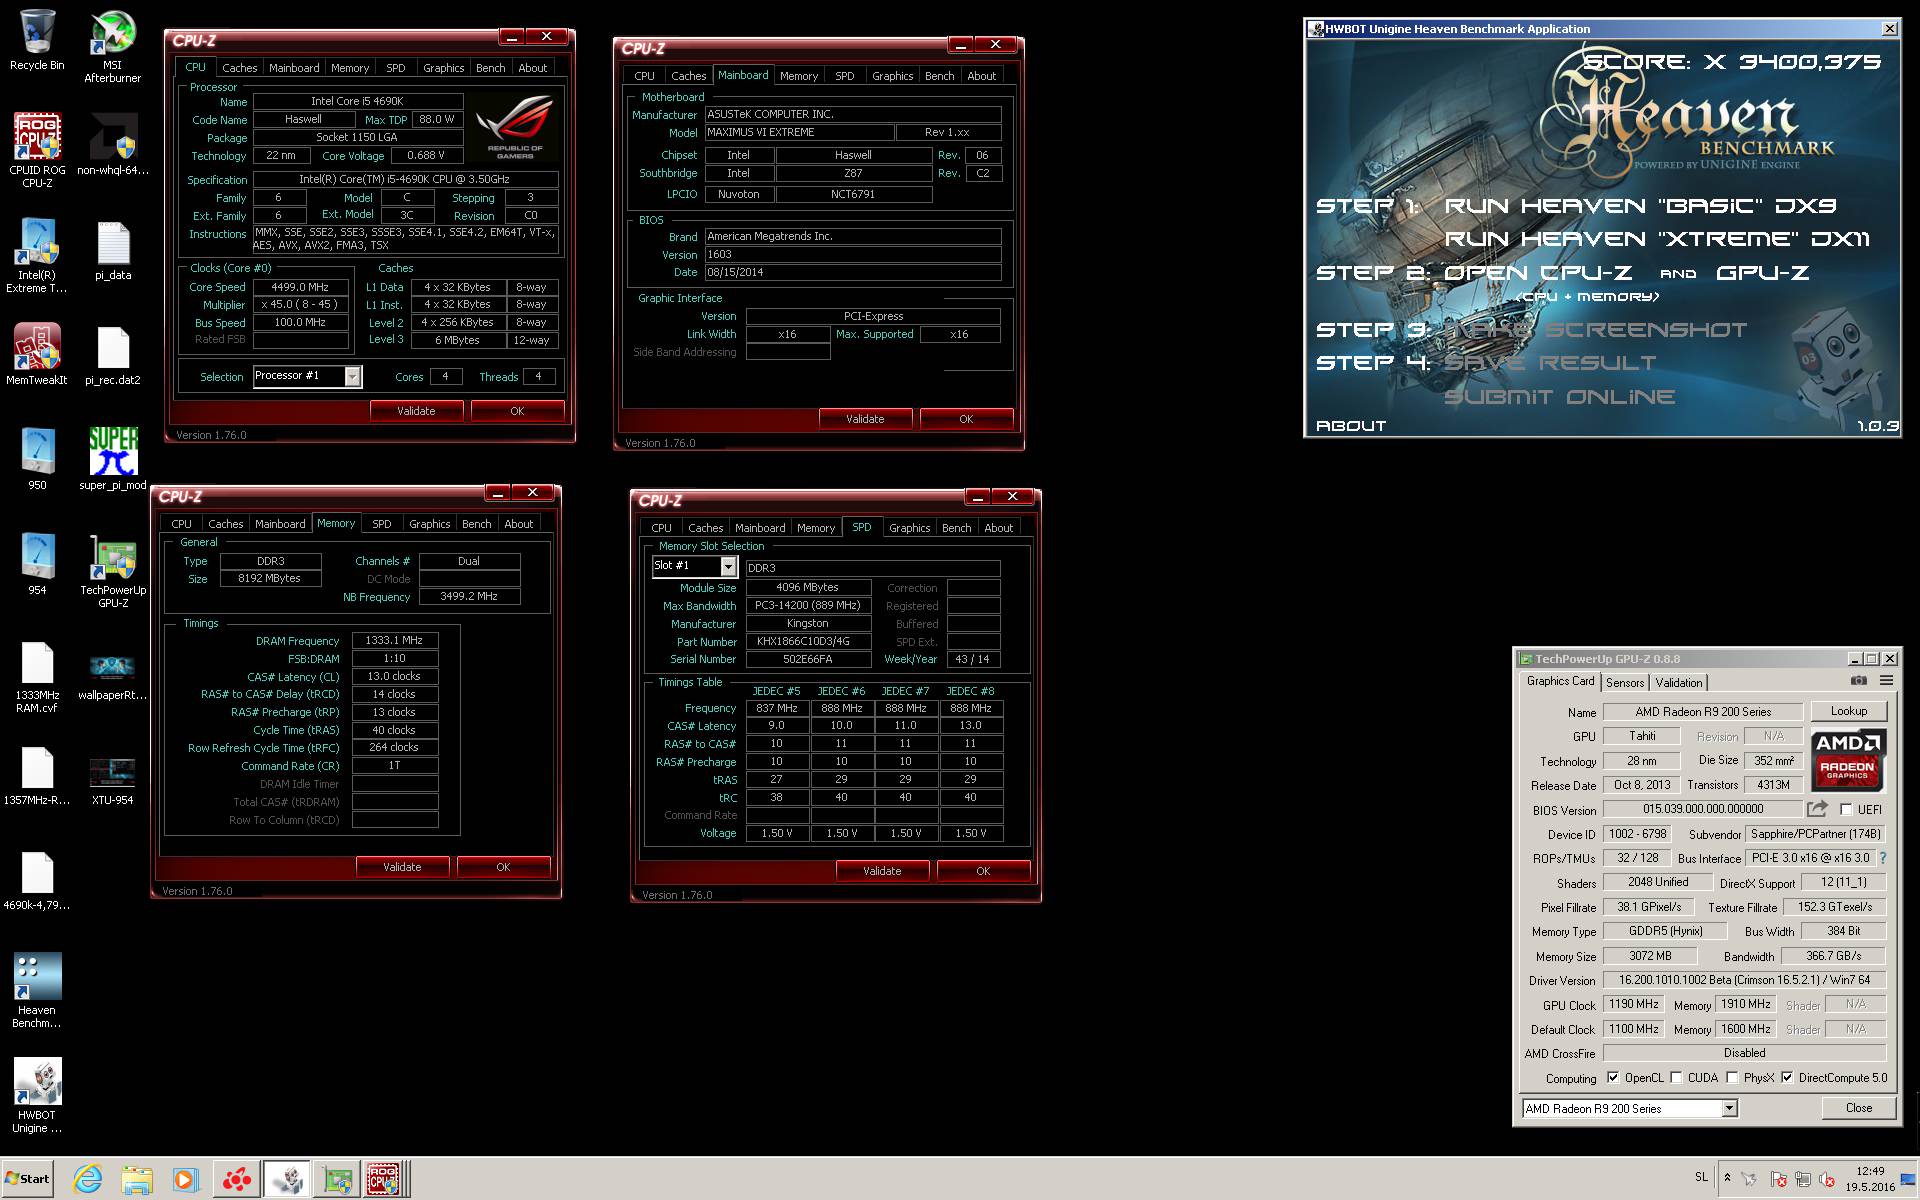Open the GPU-Z hamburger menu

pos(1886,681)
